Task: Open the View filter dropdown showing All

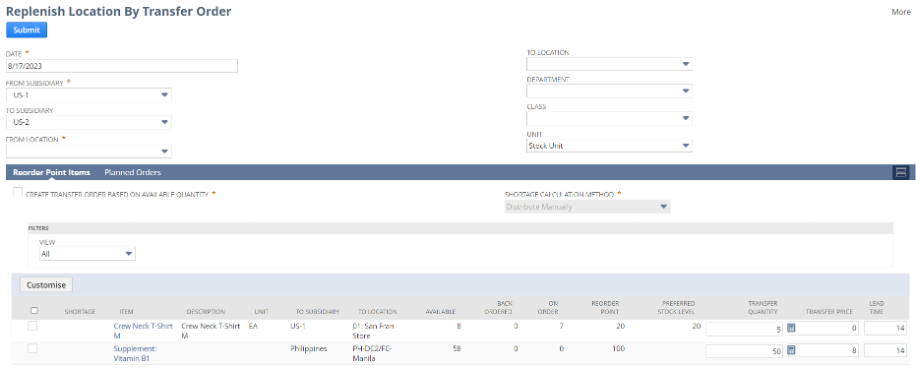Action: (x=87, y=254)
